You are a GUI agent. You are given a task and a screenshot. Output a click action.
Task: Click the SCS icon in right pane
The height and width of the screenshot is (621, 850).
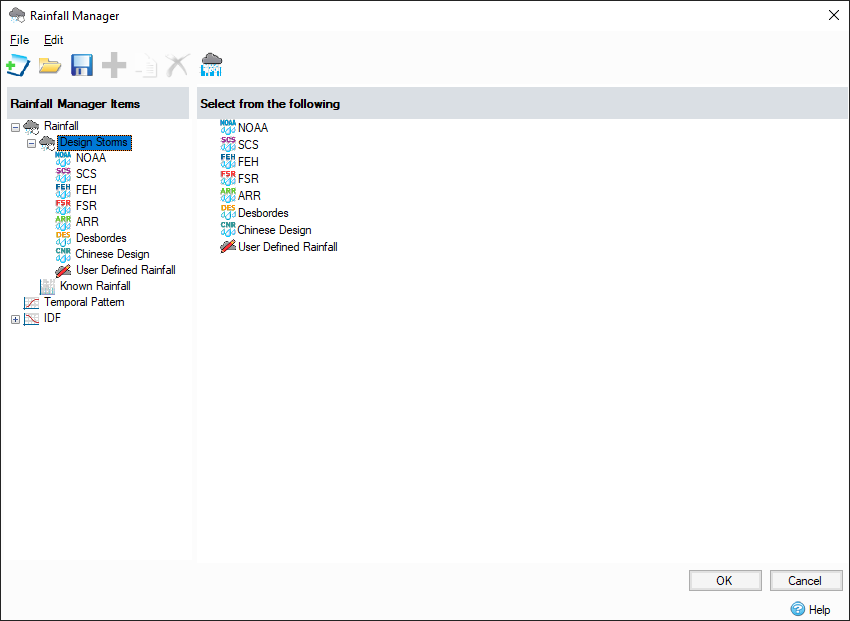[228, 144]
